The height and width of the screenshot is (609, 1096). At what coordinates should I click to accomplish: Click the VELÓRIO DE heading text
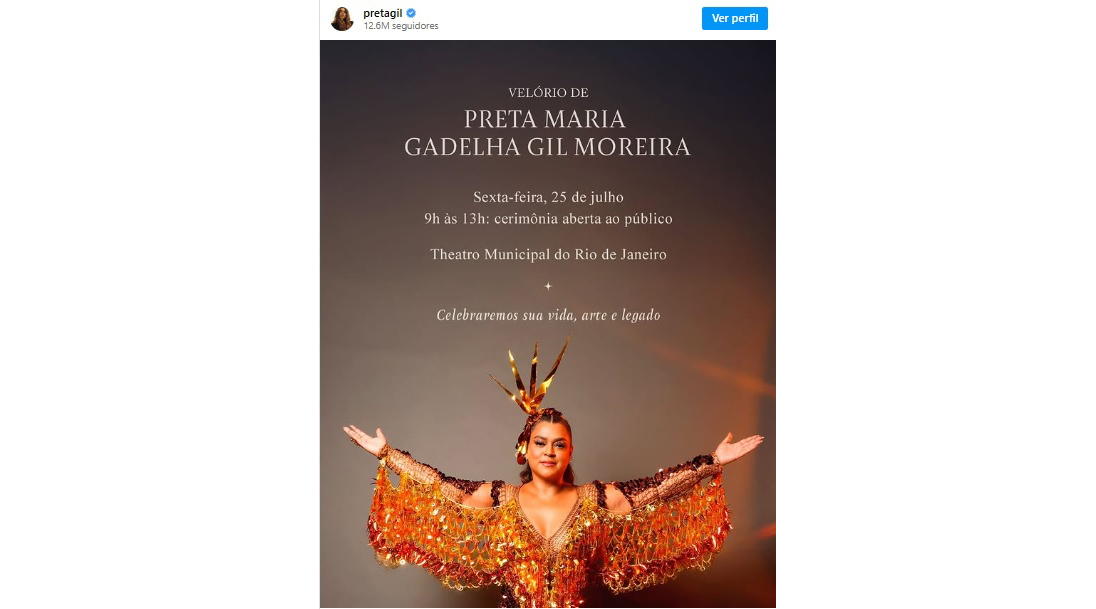click(x=548, y=92)
